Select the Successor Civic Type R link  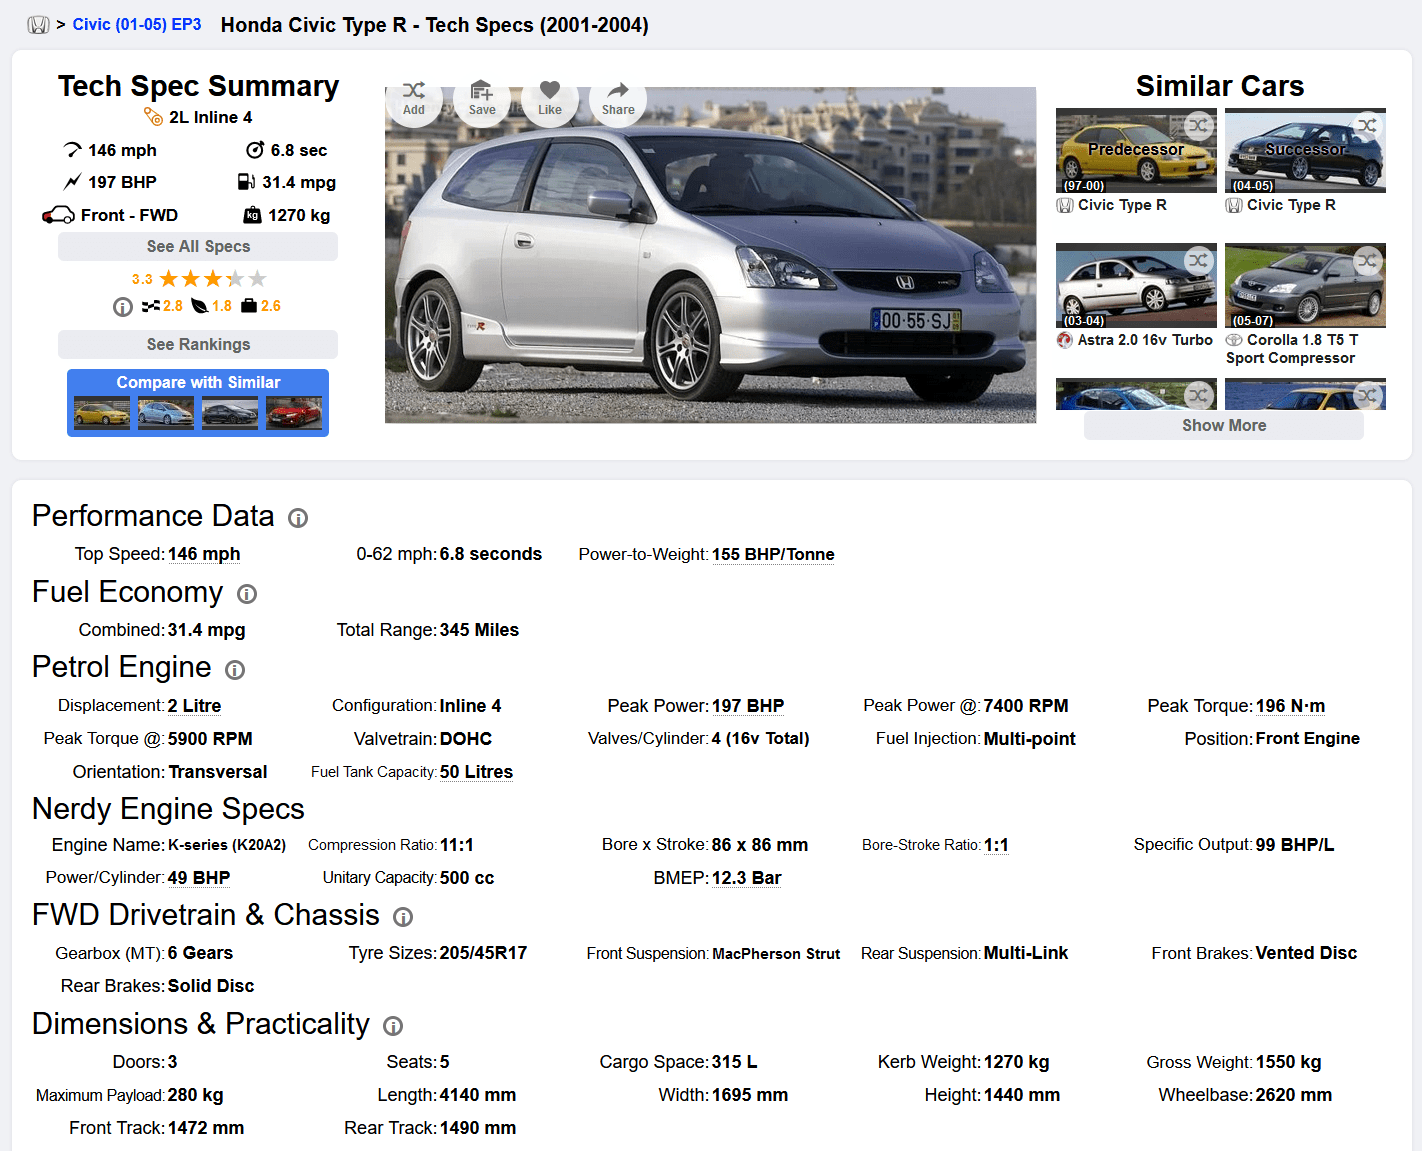(1290, 204)
